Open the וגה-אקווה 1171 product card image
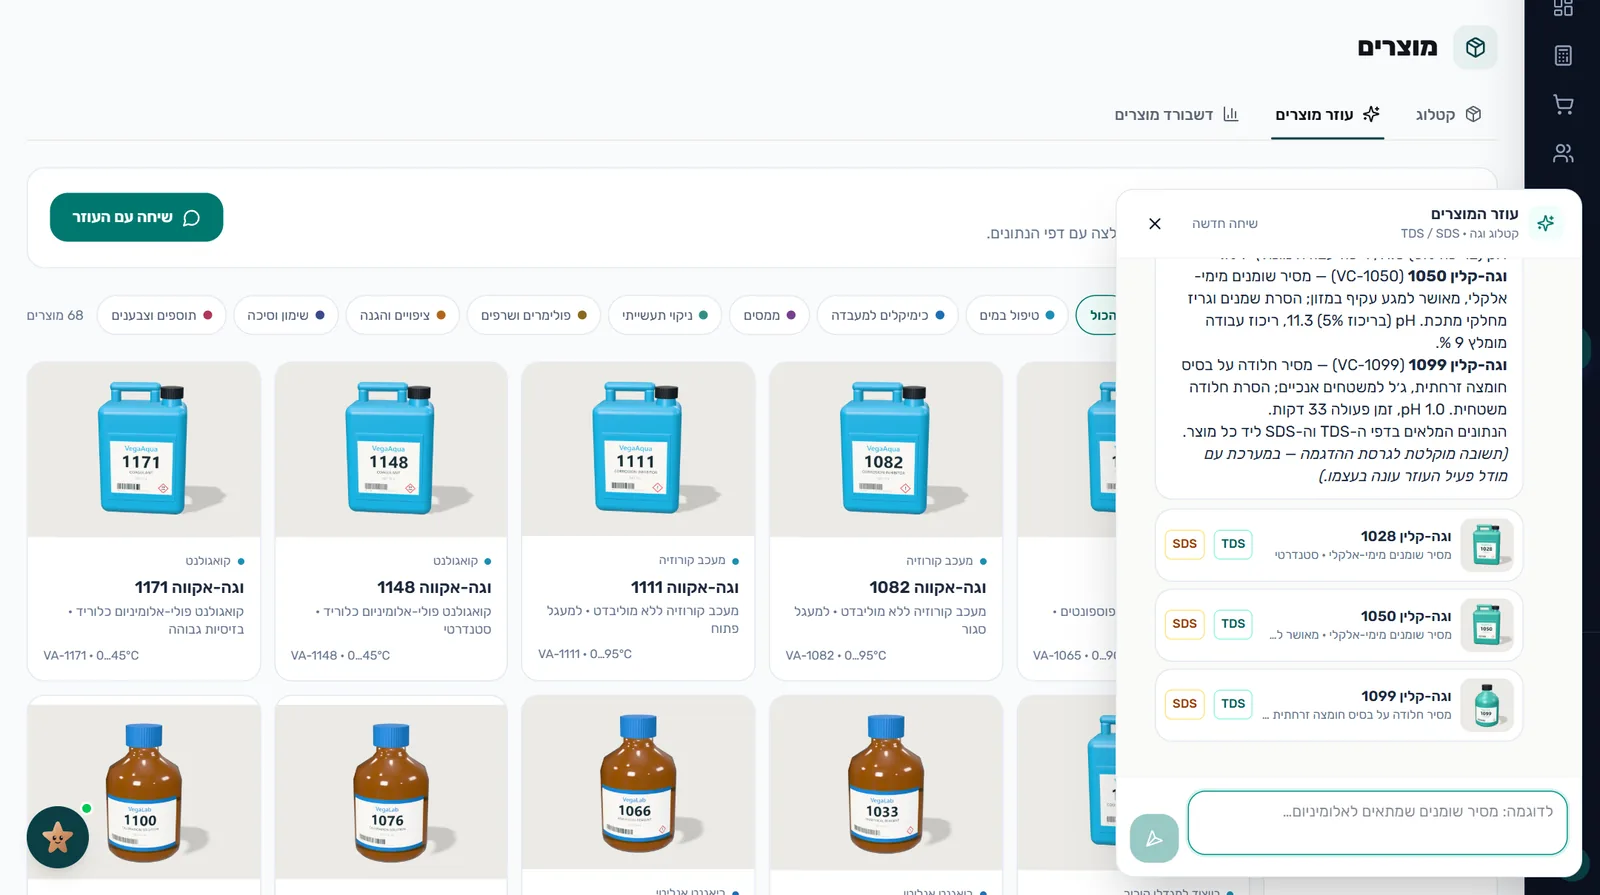The height and width of the screenshot is (895, 1600). coord(144,449)
